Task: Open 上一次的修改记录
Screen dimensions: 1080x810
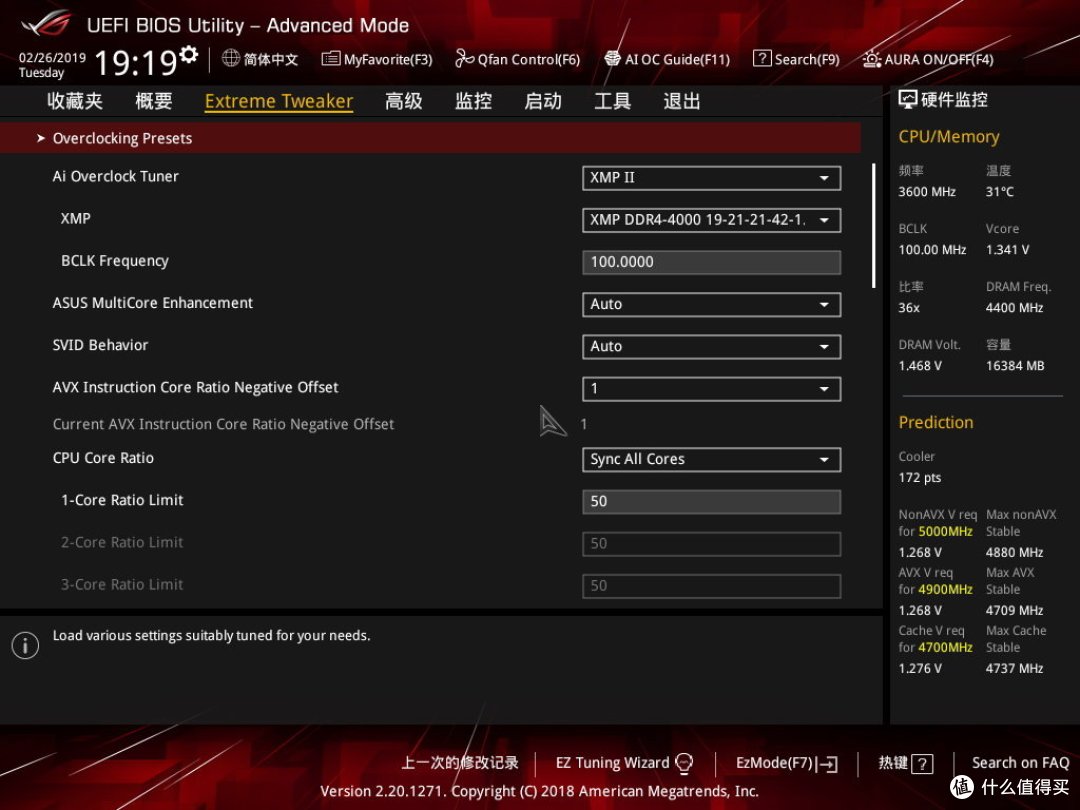Action: (x=460, y=763)
